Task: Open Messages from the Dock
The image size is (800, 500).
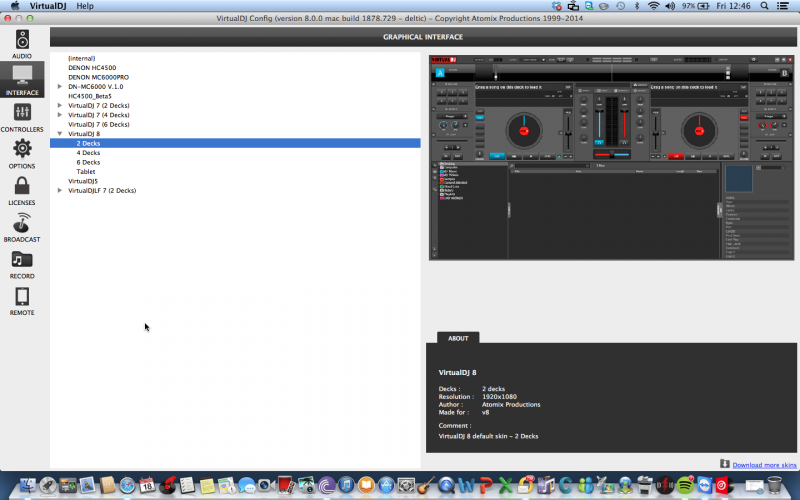Action: [x=246, y=485]
